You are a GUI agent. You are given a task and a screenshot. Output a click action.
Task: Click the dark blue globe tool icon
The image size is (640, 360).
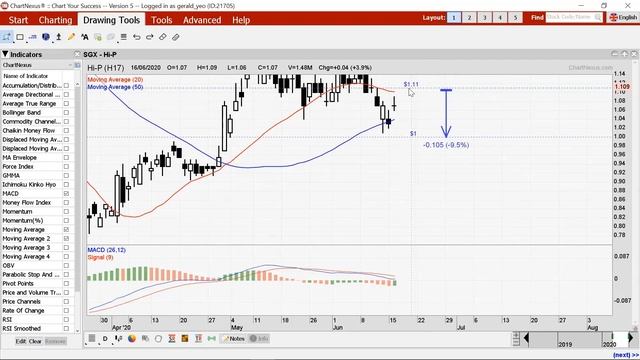coord(46,37)
